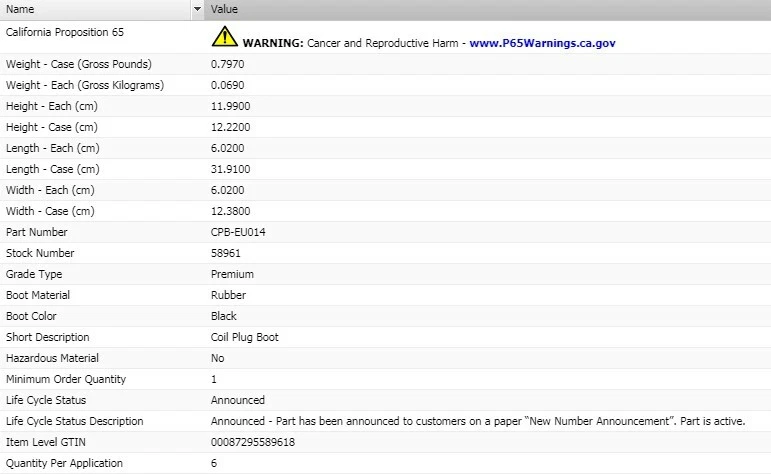Click the yellow warning triangle icon
Image resolution: width=771 pixels, height=474 pixels.
(224, 36)
